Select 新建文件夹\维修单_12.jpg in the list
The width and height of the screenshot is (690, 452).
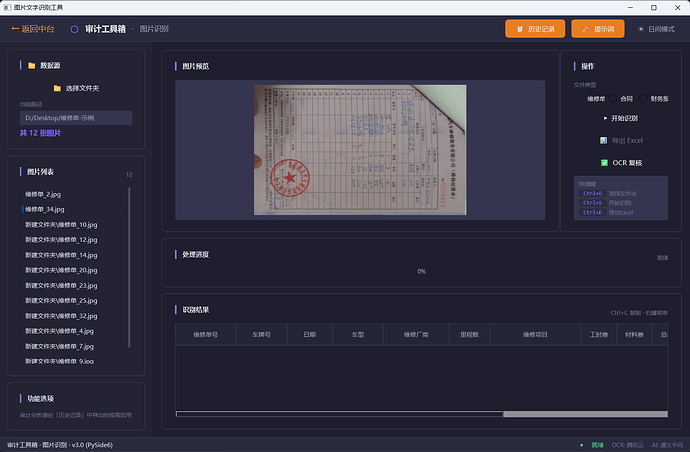75,240
